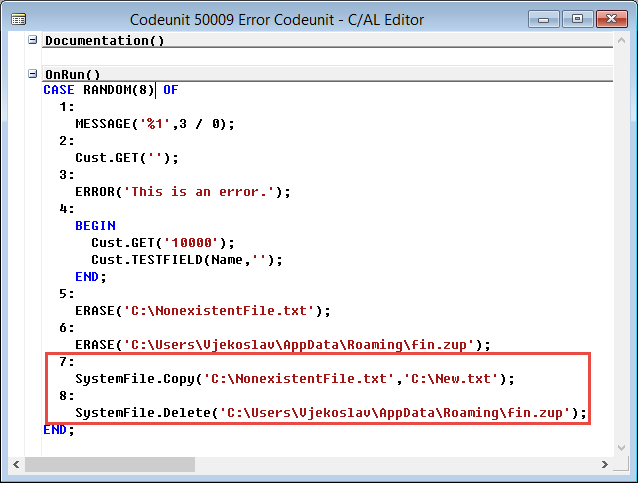Click the MESSAGE('%1',3 / 0) line
The height and width of the screenshot is (483, 638).
pos(155,124)
